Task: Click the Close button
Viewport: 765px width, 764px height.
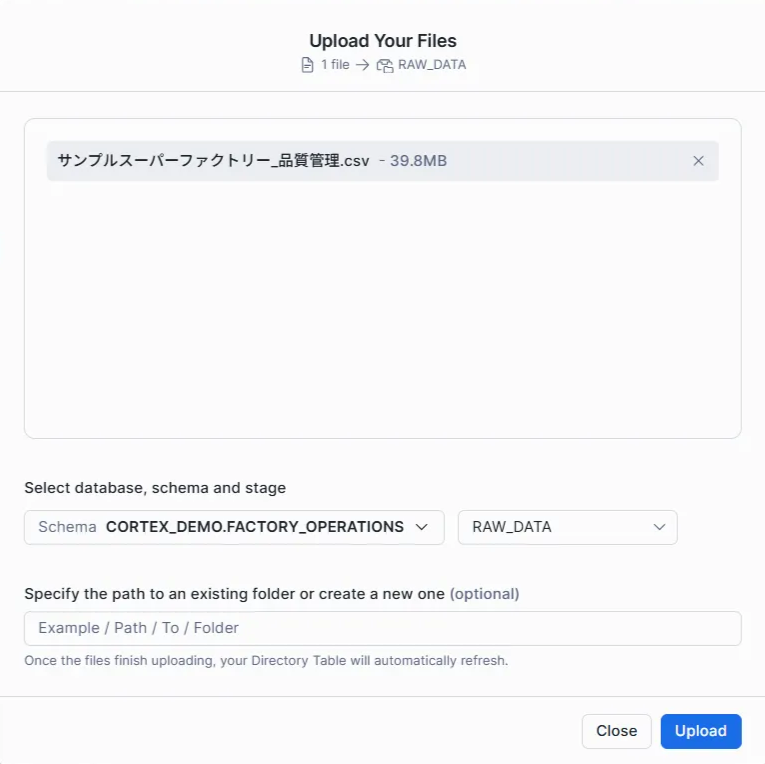Action: coord(616,731)
